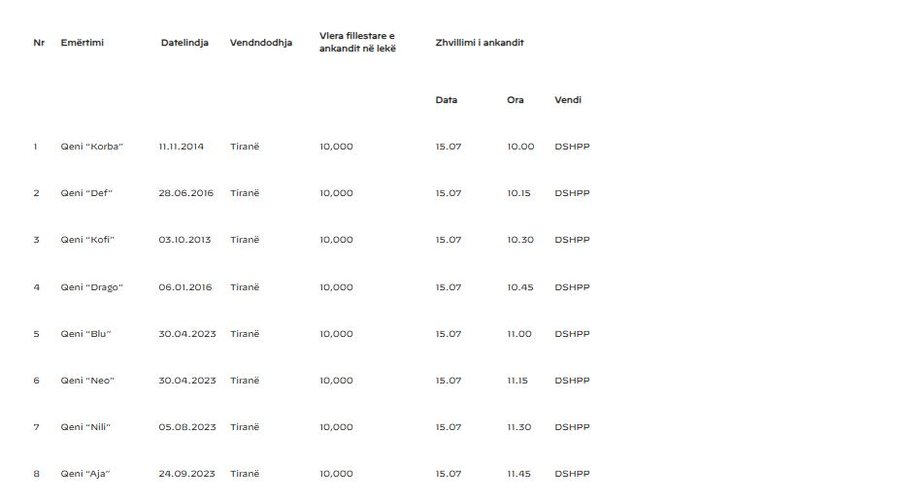The image size is (900, 500).
Task: Click the Vendndodhja column header
Action: (261, 42)
